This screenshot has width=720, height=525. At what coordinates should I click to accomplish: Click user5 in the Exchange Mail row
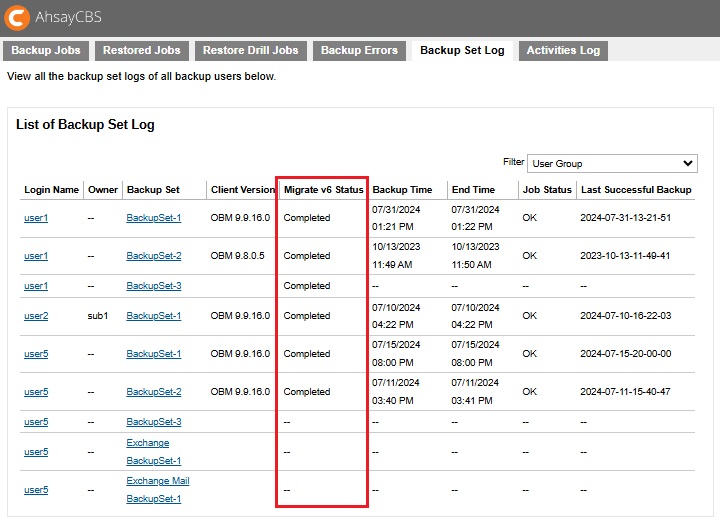pyautogui.click(x=36, y=490)
